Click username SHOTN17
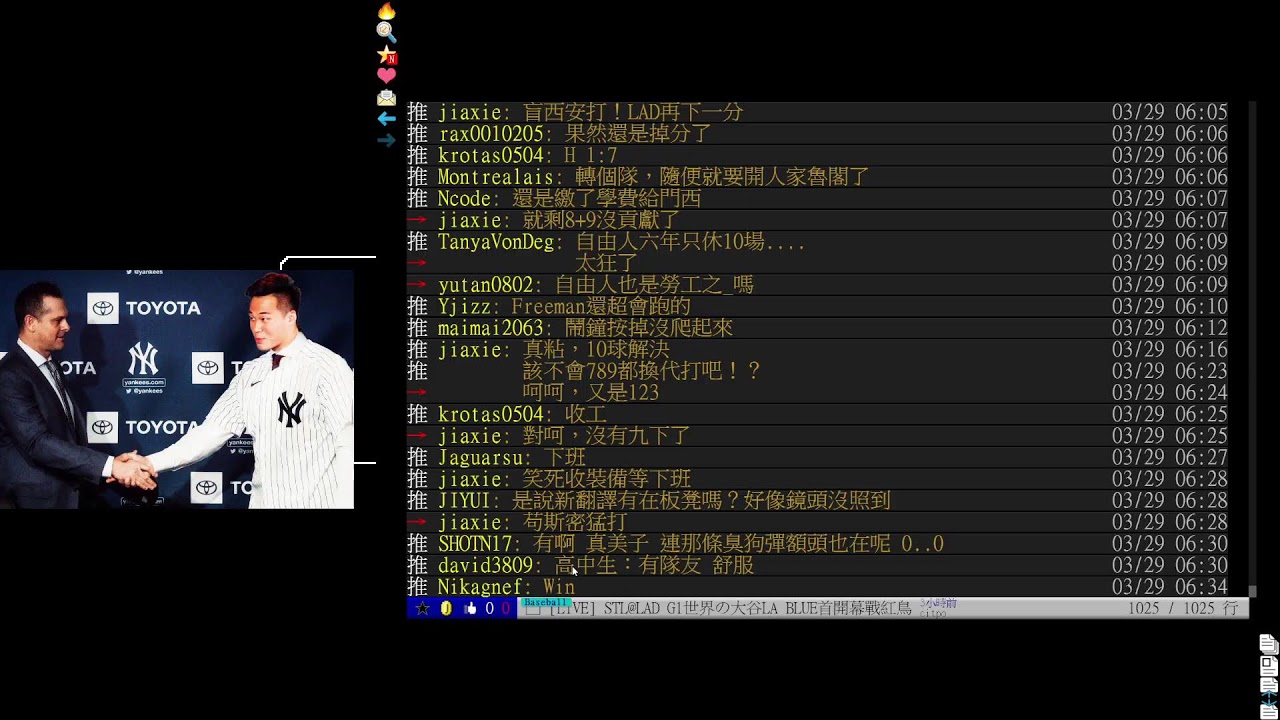 point(475,544)
